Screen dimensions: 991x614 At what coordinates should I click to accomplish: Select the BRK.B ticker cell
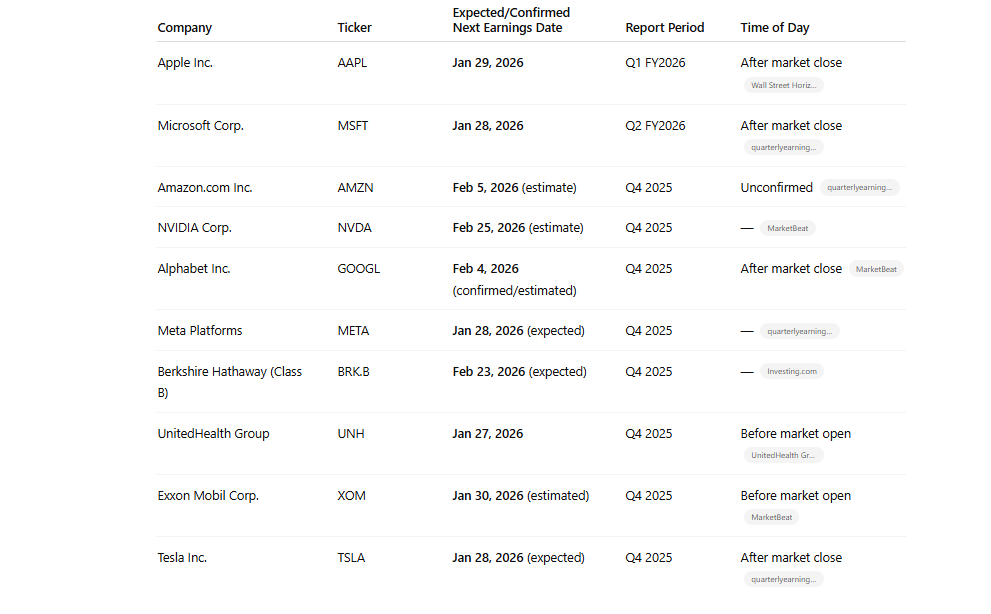[x=353, y=372]
